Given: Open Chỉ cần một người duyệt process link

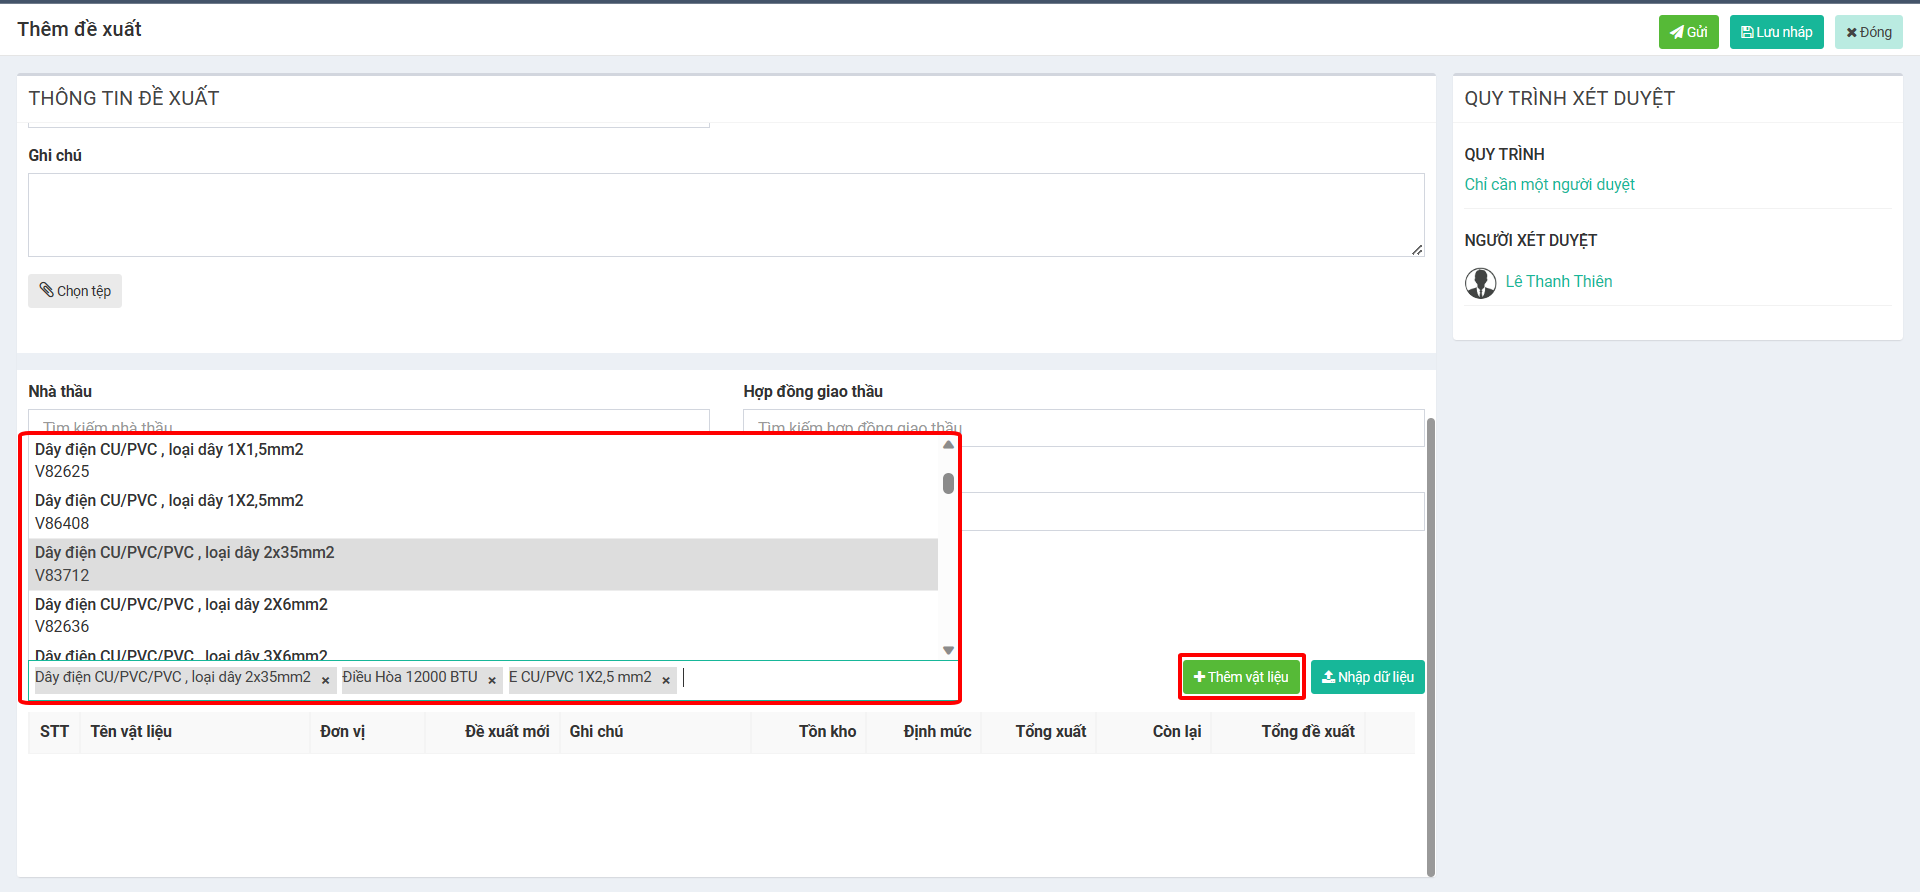Looking at the screenshot, I should [1549, 185].
